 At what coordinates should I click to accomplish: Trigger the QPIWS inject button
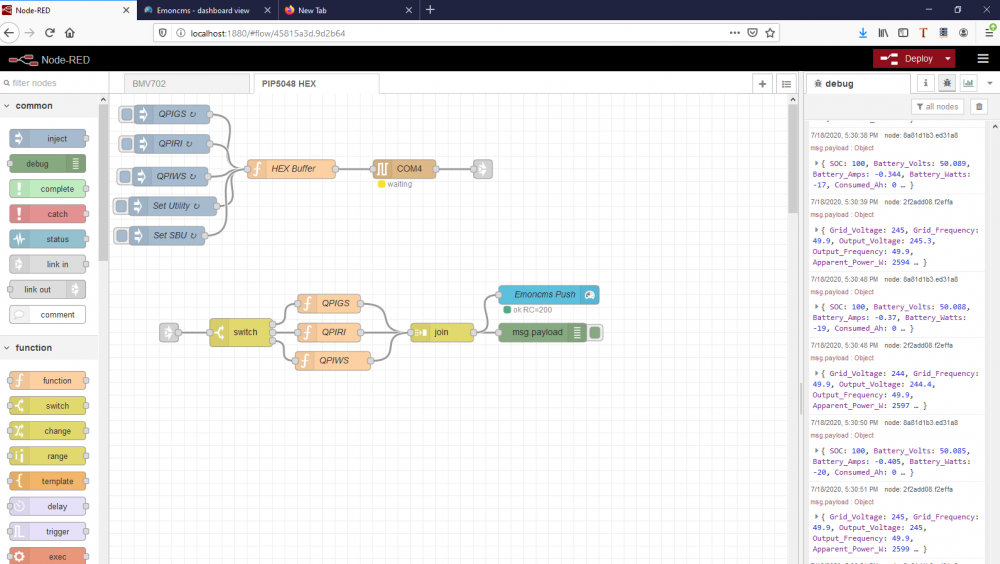click(x=125, y=176)
